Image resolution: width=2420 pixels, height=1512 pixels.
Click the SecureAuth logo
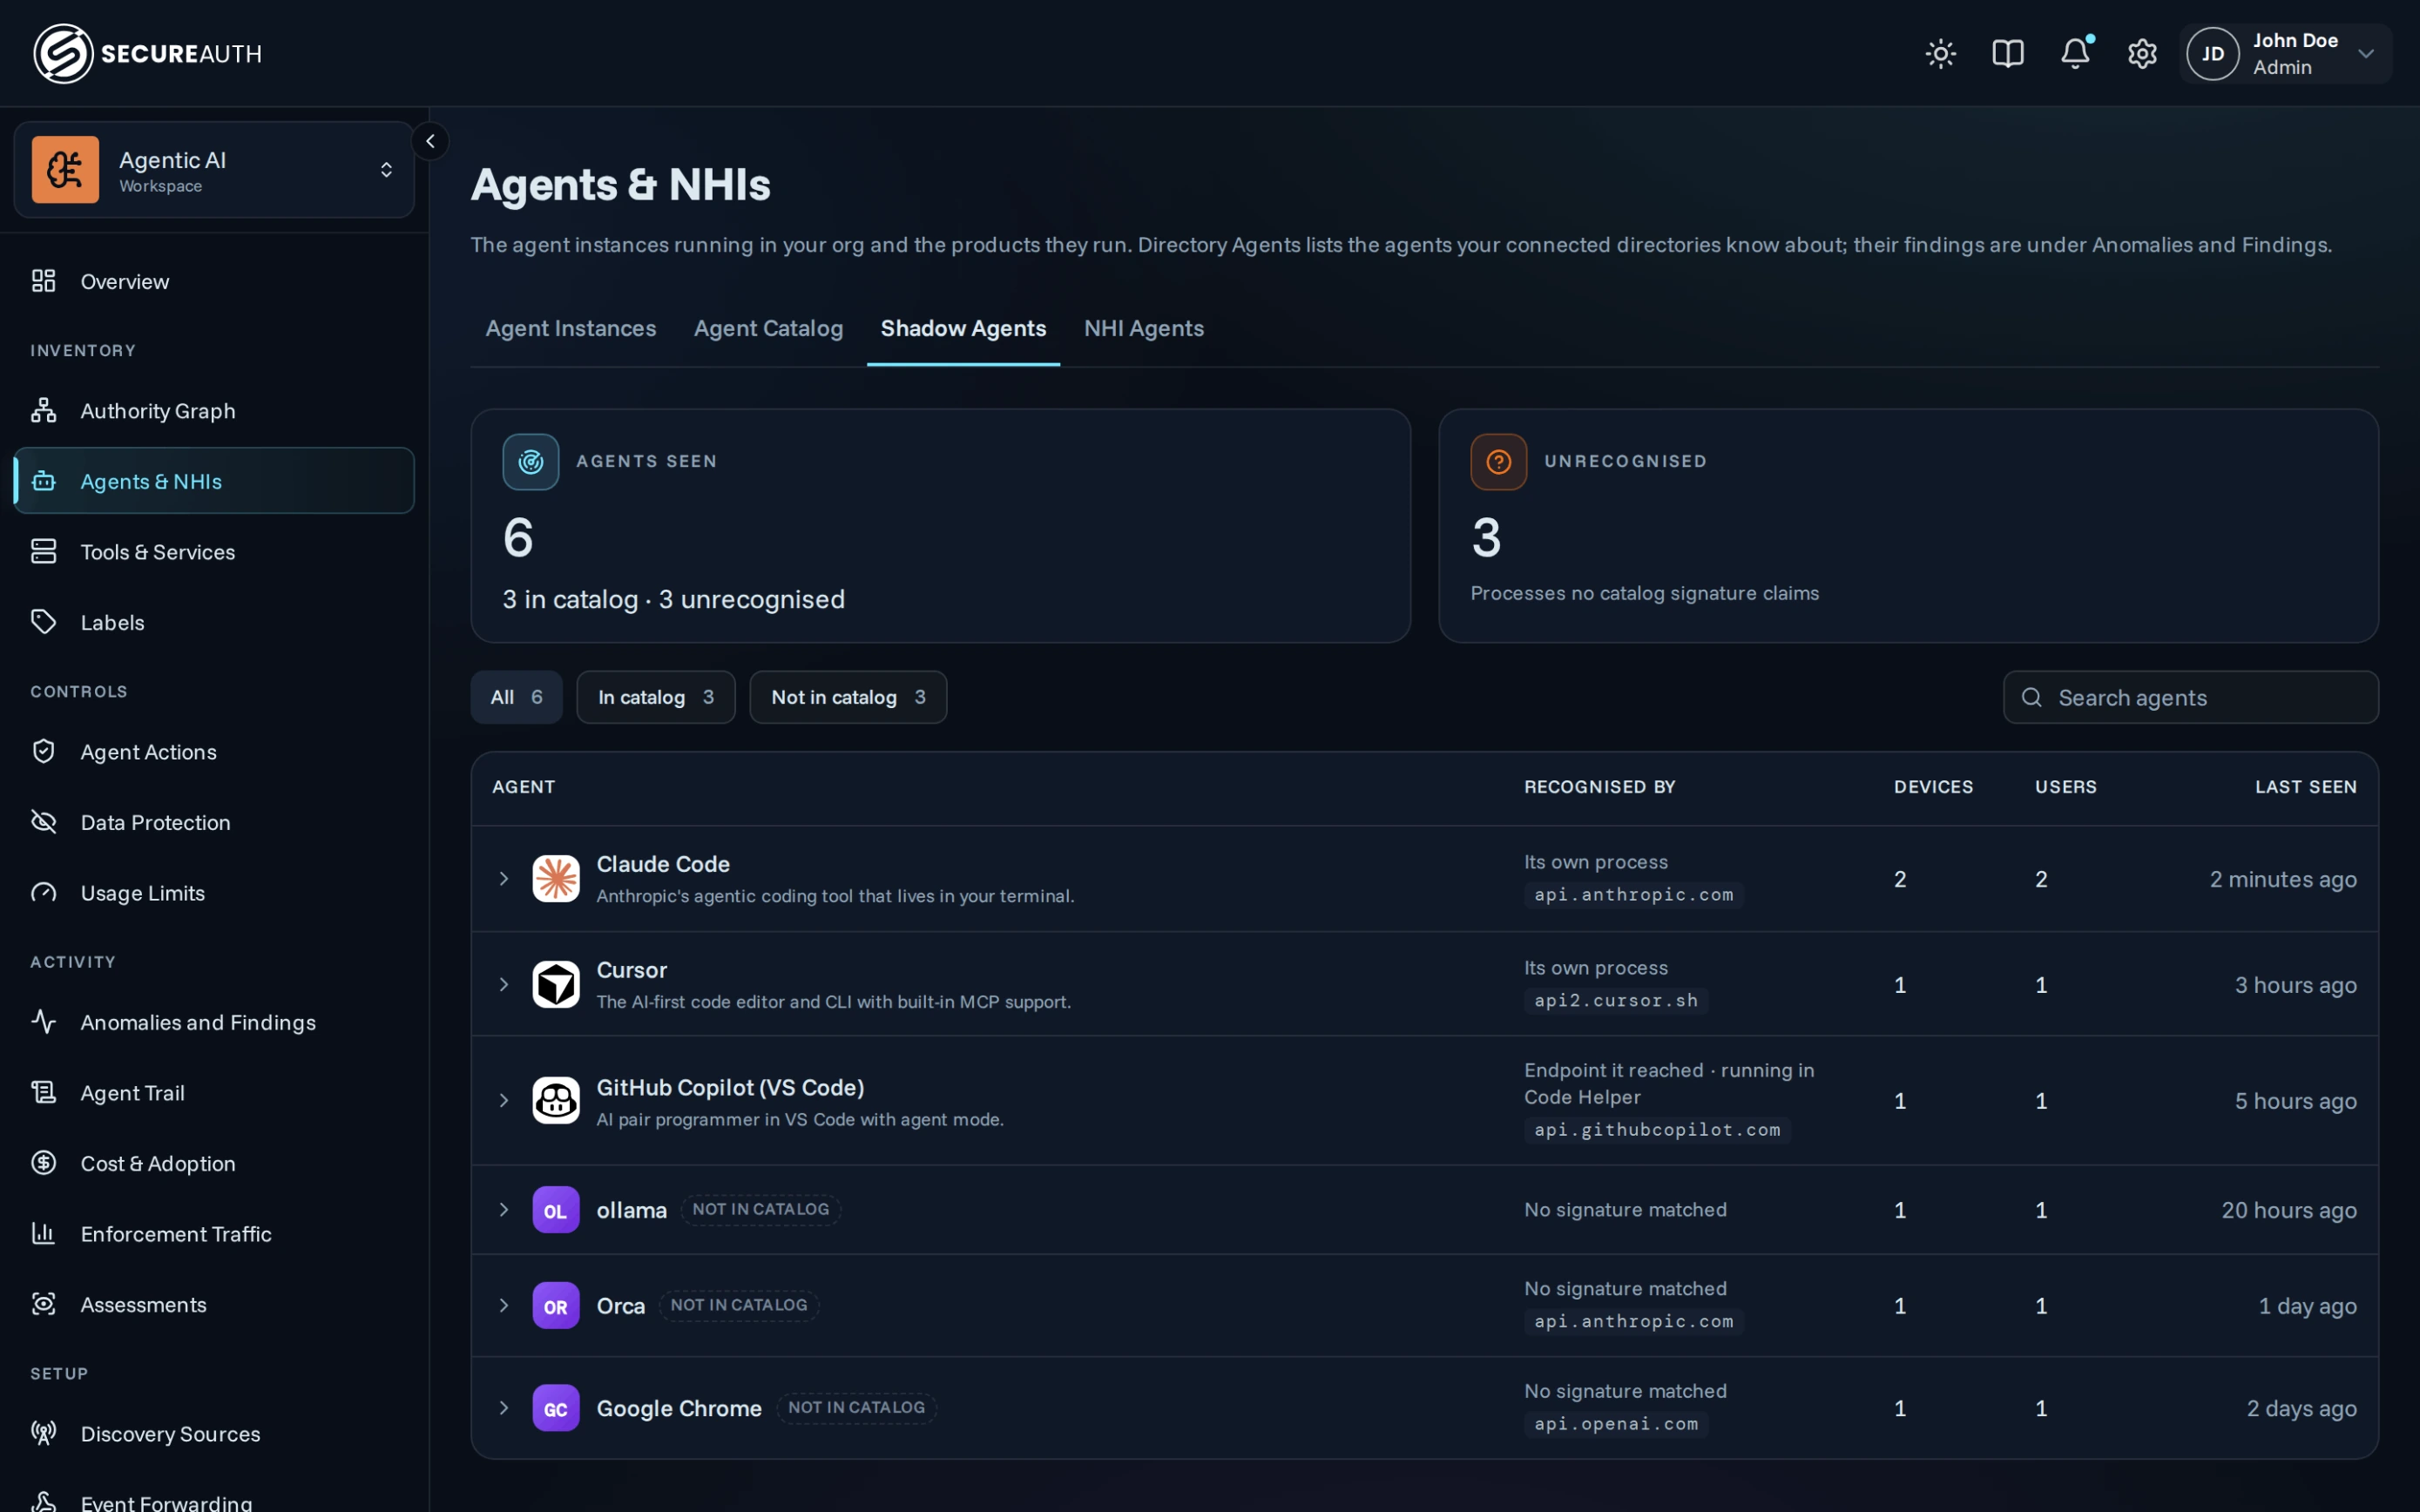coord(148,53)
